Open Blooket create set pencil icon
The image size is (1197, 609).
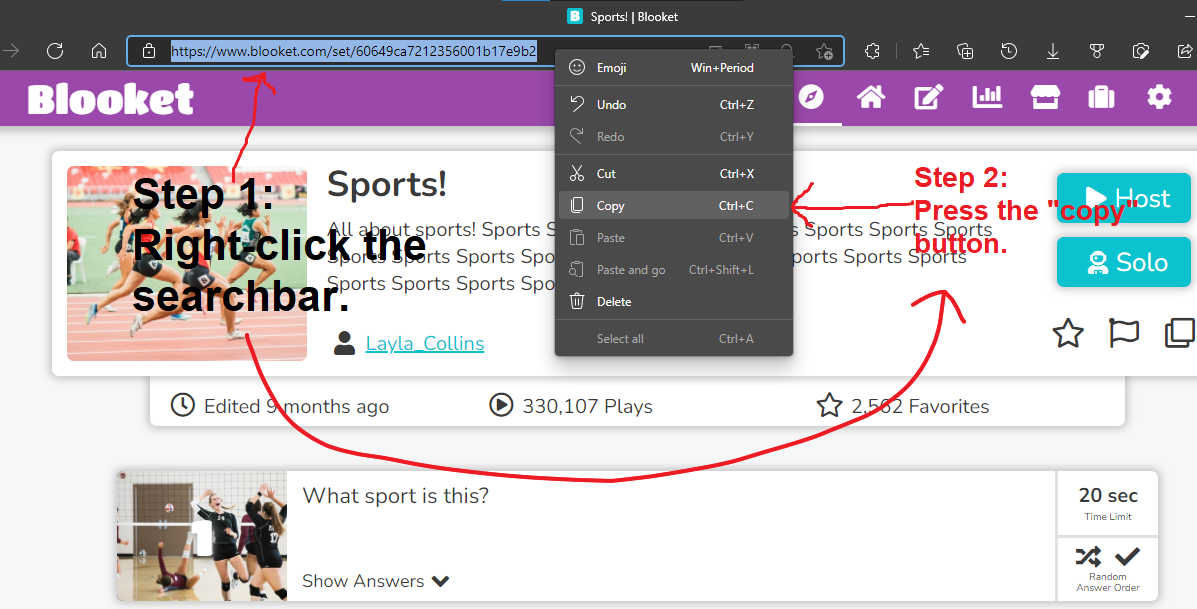point(929,97)
